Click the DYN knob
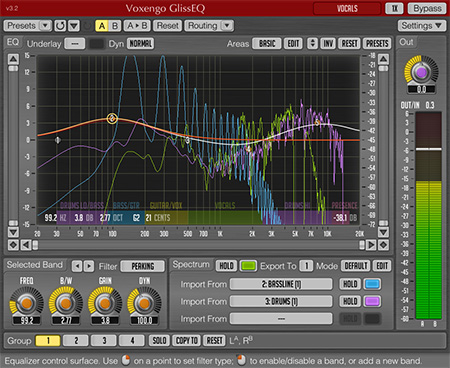The width and height of the screenshot is (450, 368). (144, 303)
